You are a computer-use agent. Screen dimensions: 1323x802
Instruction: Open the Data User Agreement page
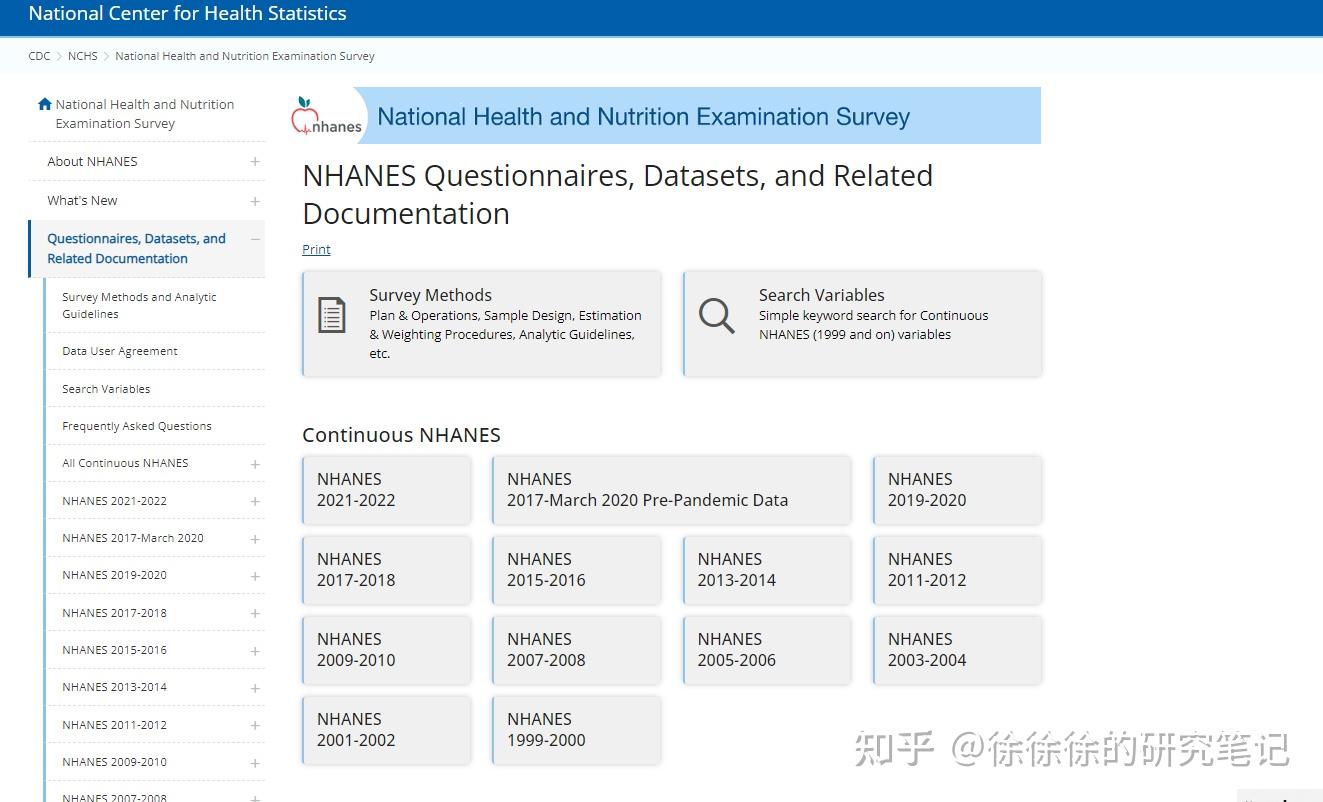click(119, 351)
